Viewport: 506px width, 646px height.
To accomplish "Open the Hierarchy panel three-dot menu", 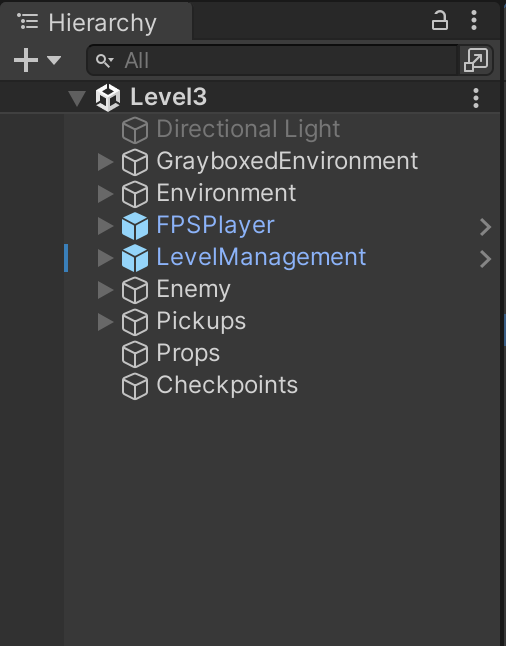I will click(474, 20).
